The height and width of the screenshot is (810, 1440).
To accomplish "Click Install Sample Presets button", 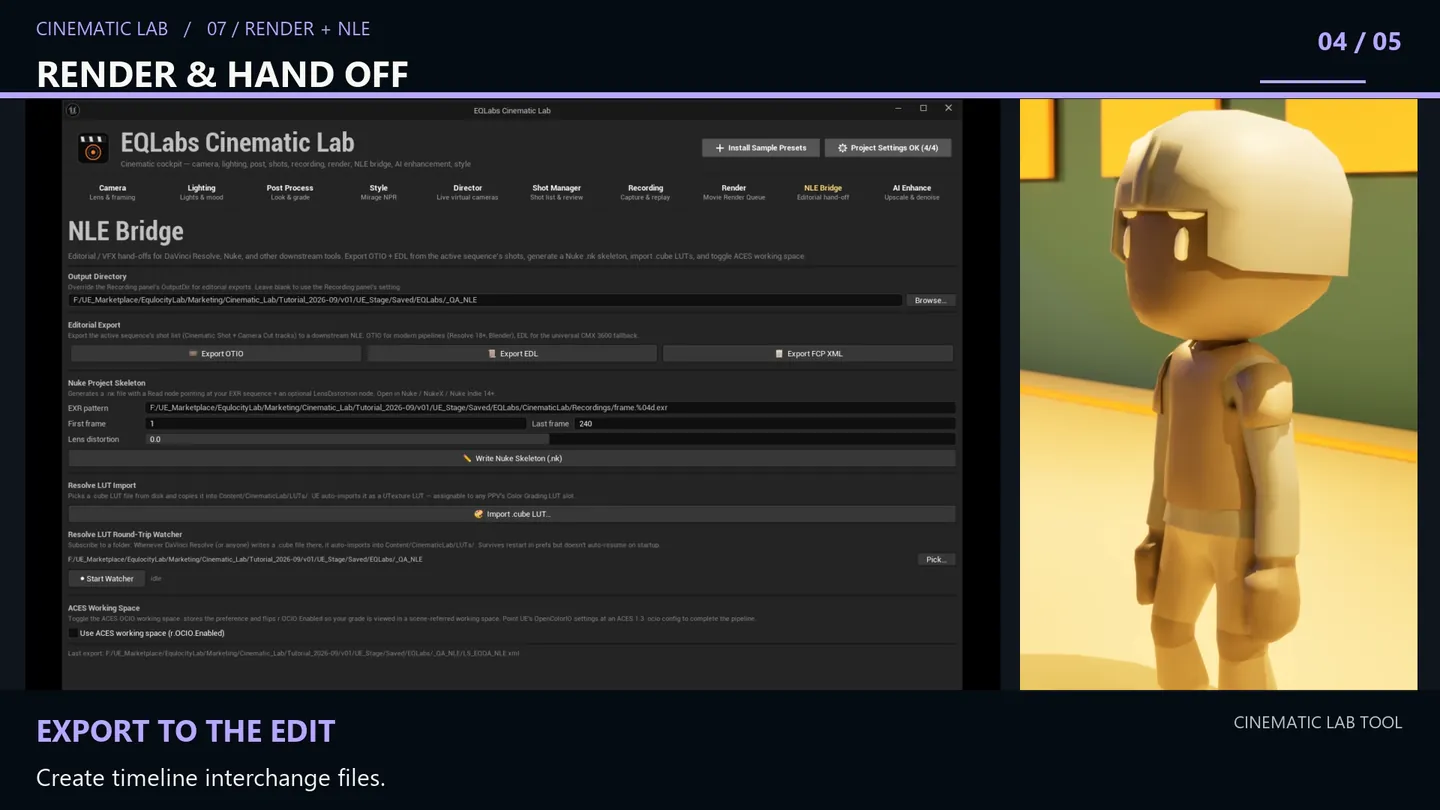I will 761,148.
